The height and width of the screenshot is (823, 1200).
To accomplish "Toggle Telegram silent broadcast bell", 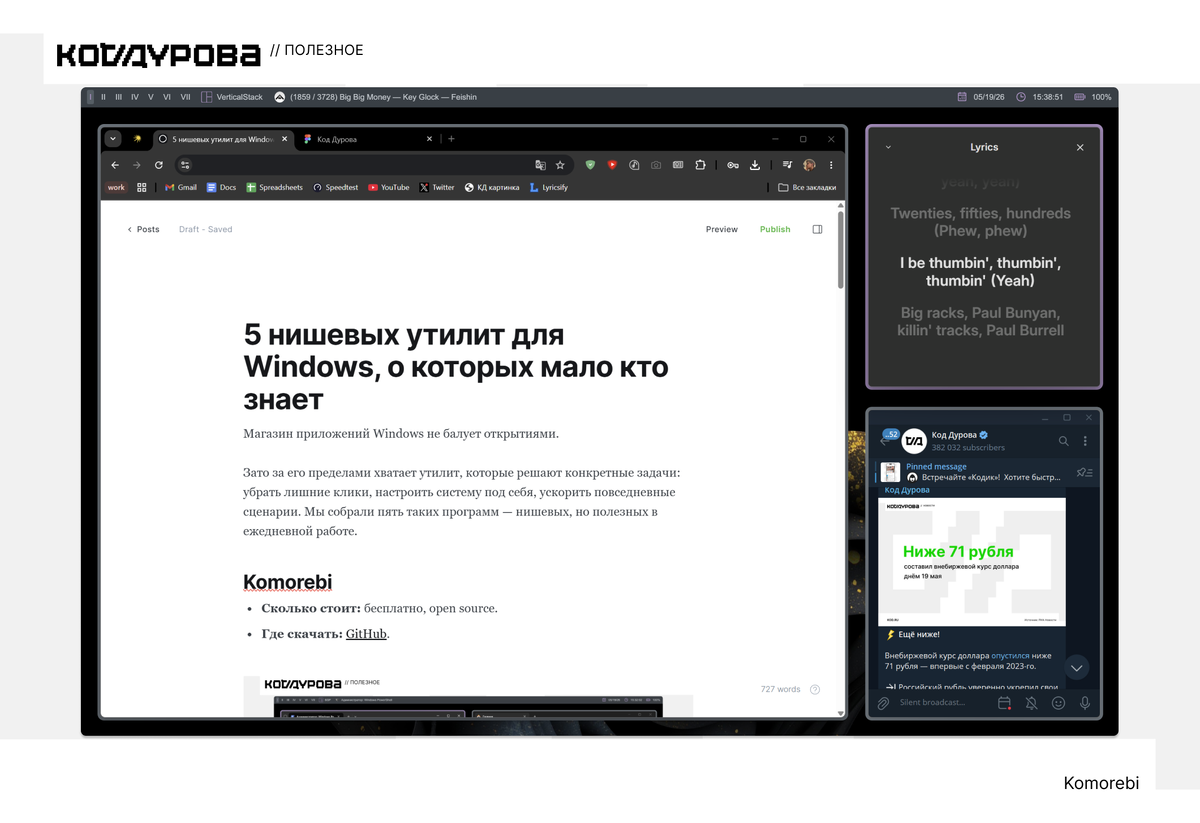I will click(1031, 703).
